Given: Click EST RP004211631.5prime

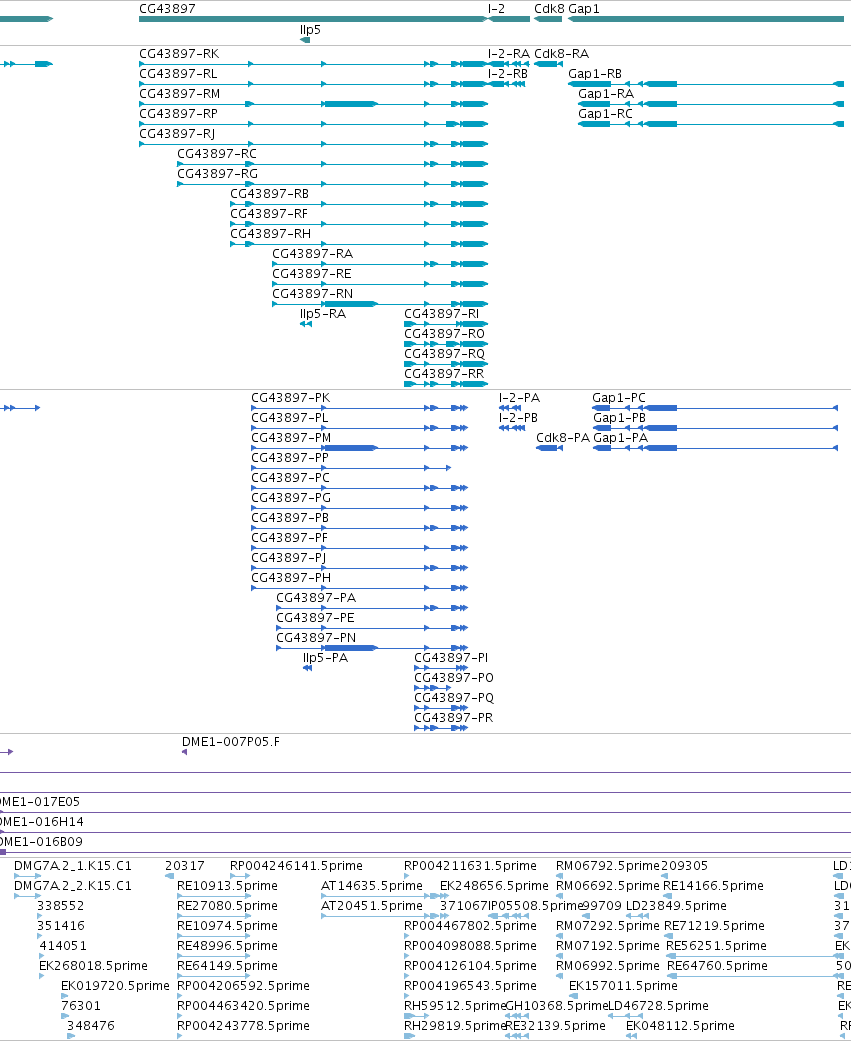Looking at the screenshot, I should (x=470, y=866).
